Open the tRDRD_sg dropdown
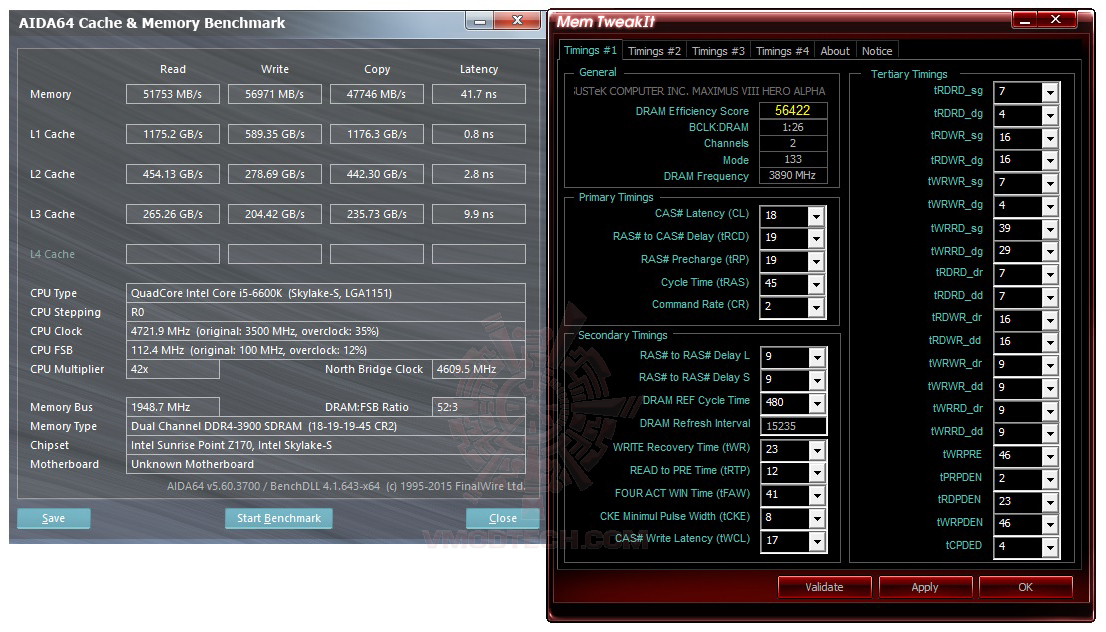 point(1050,92)
